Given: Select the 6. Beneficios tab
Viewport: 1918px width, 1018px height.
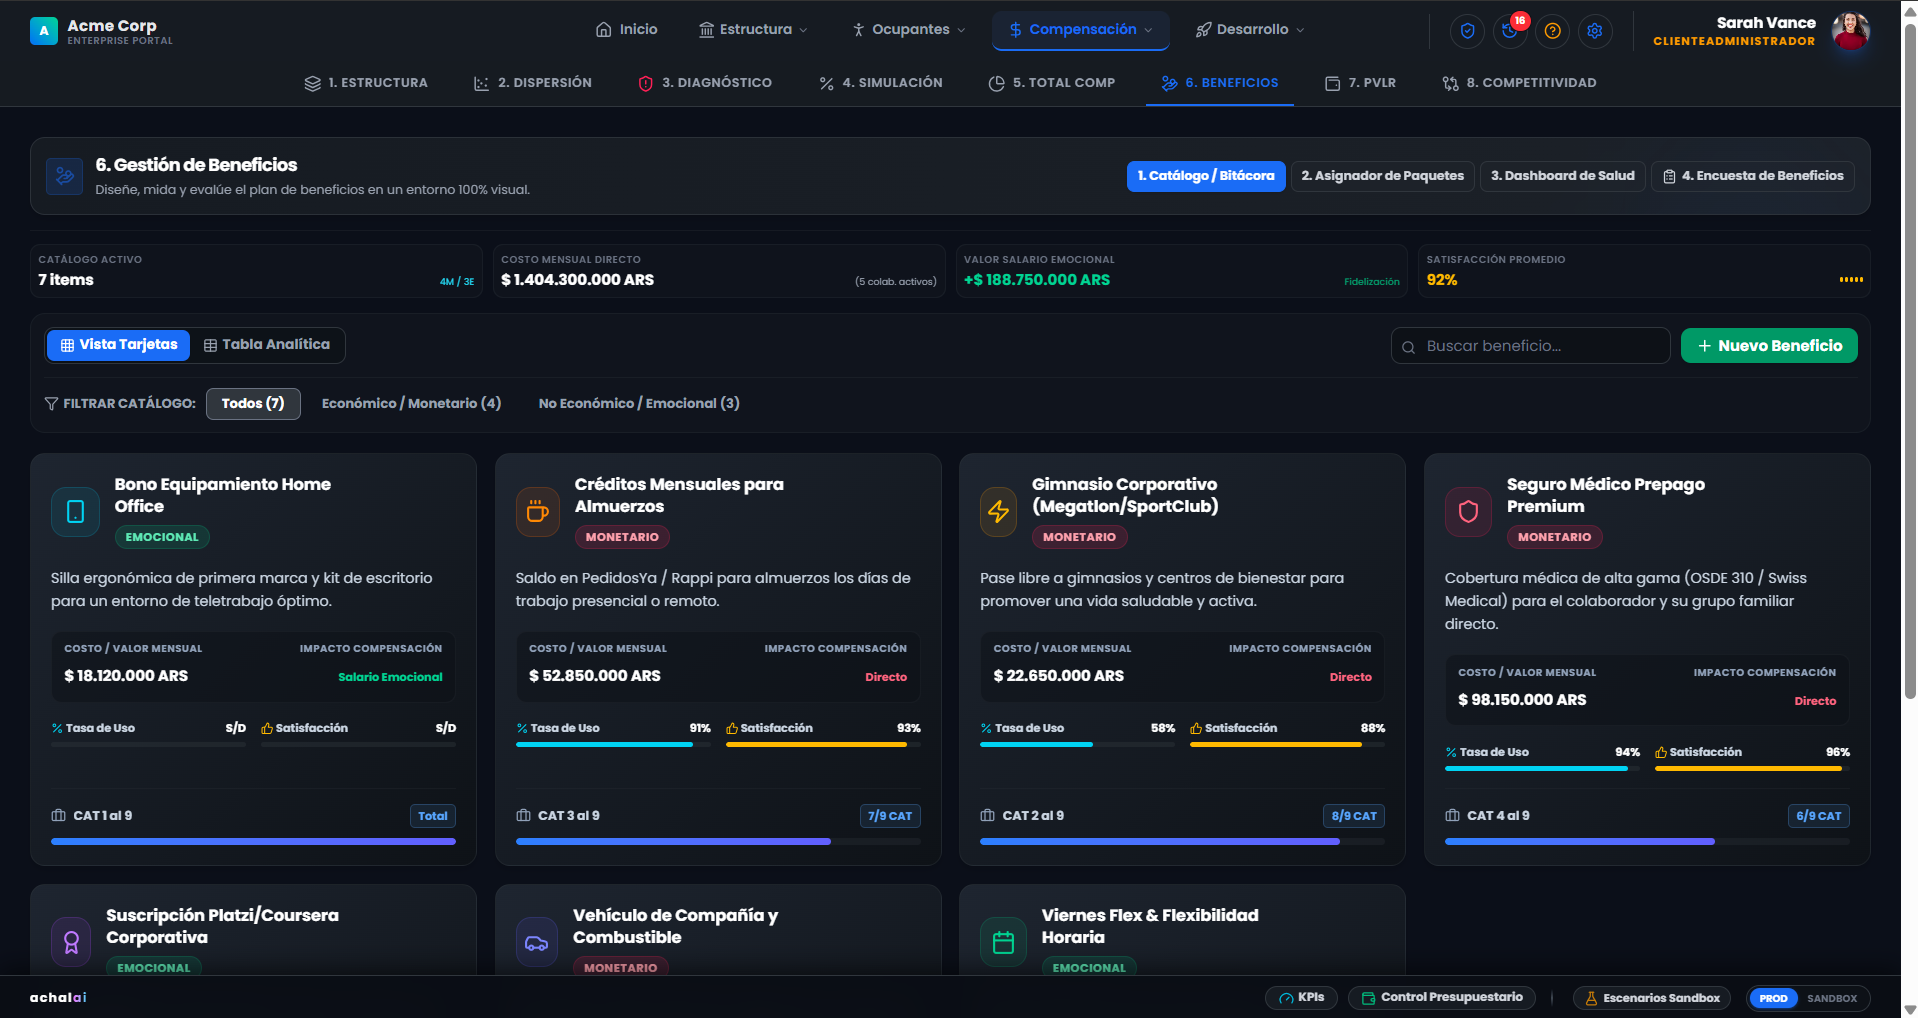Looking at the screenshot, I should pos(1220,83).
